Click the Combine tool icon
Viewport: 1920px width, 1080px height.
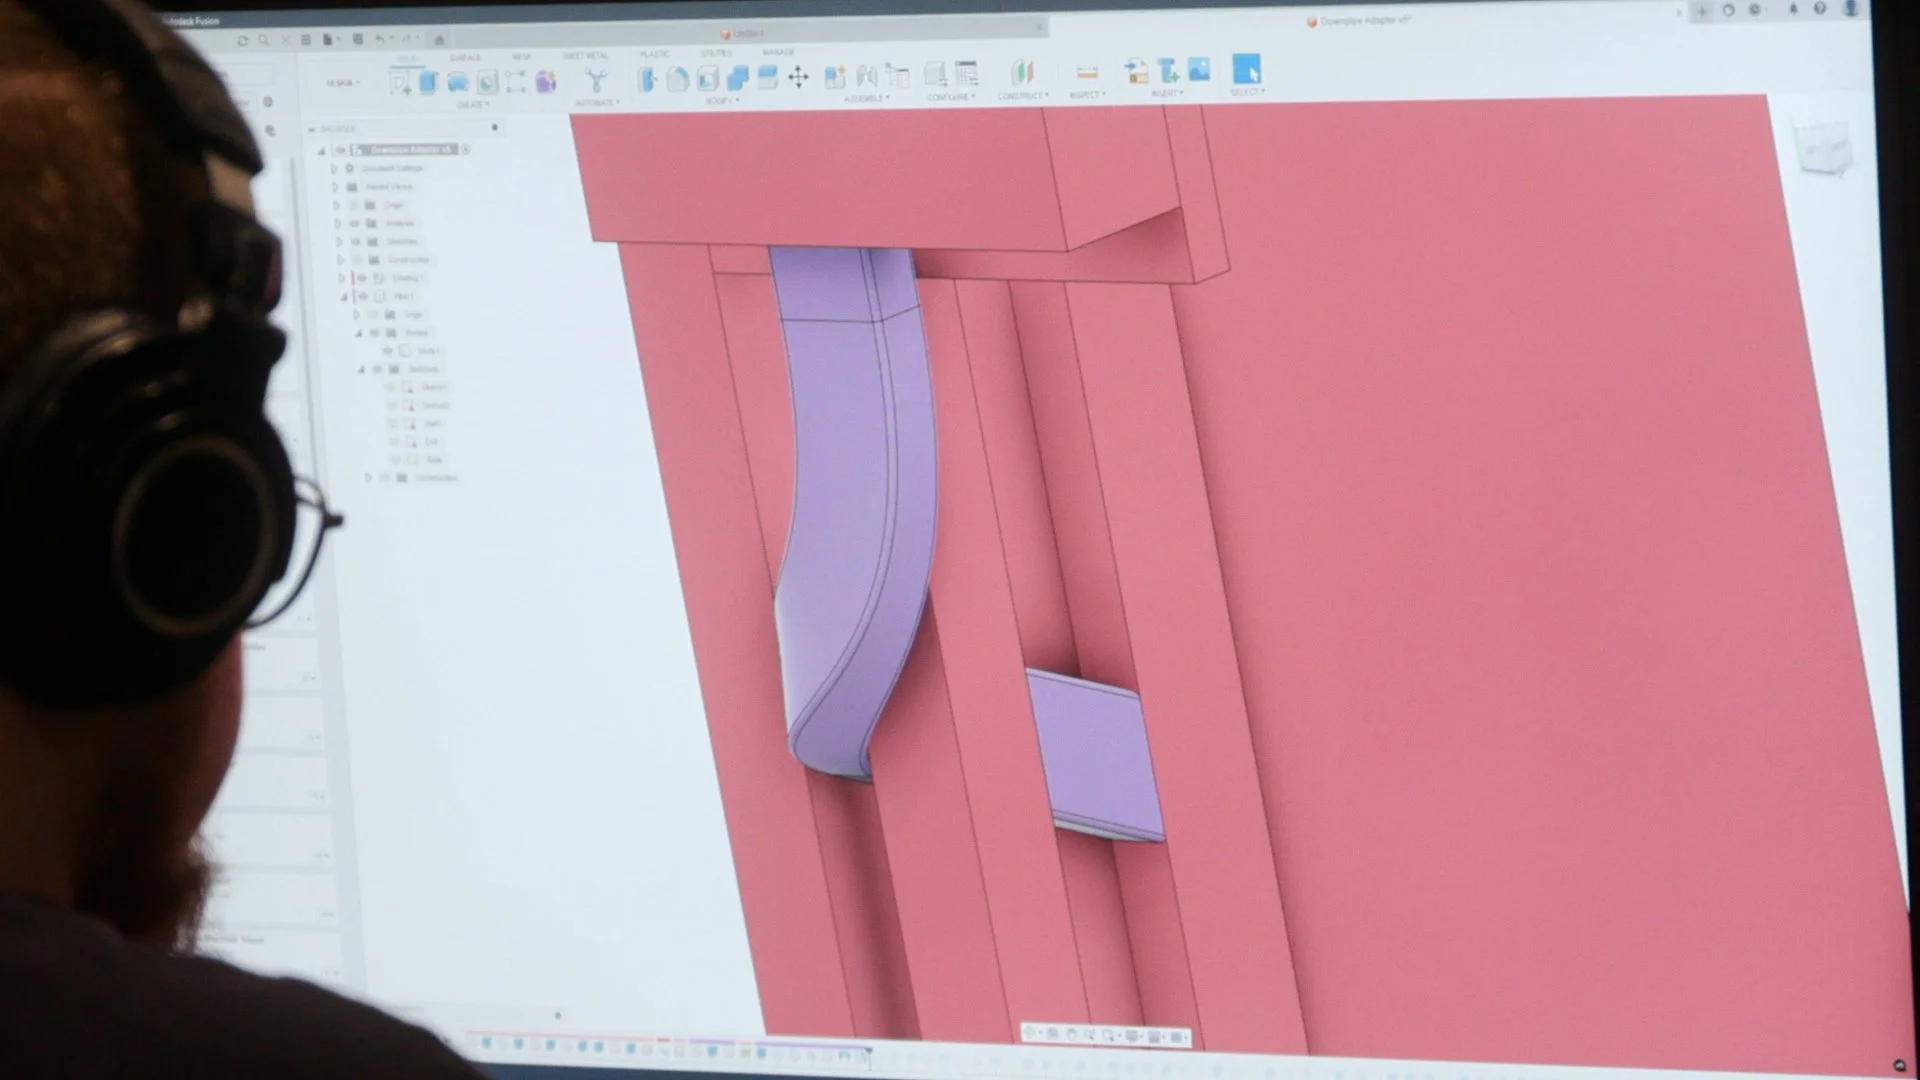click(737, 78)
